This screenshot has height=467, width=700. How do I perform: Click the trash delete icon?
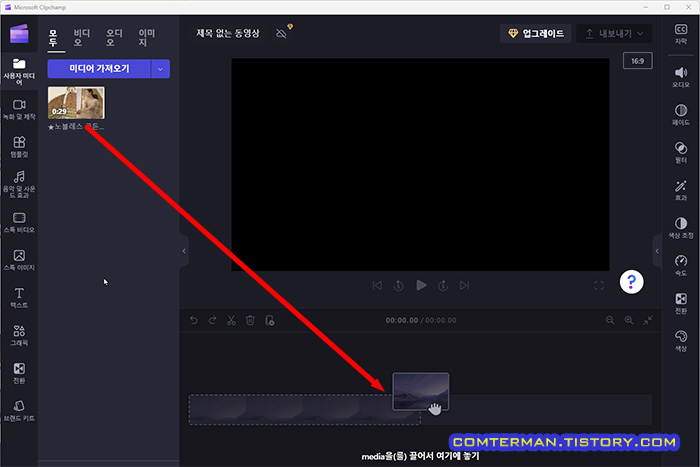click(x=250, y=320)
